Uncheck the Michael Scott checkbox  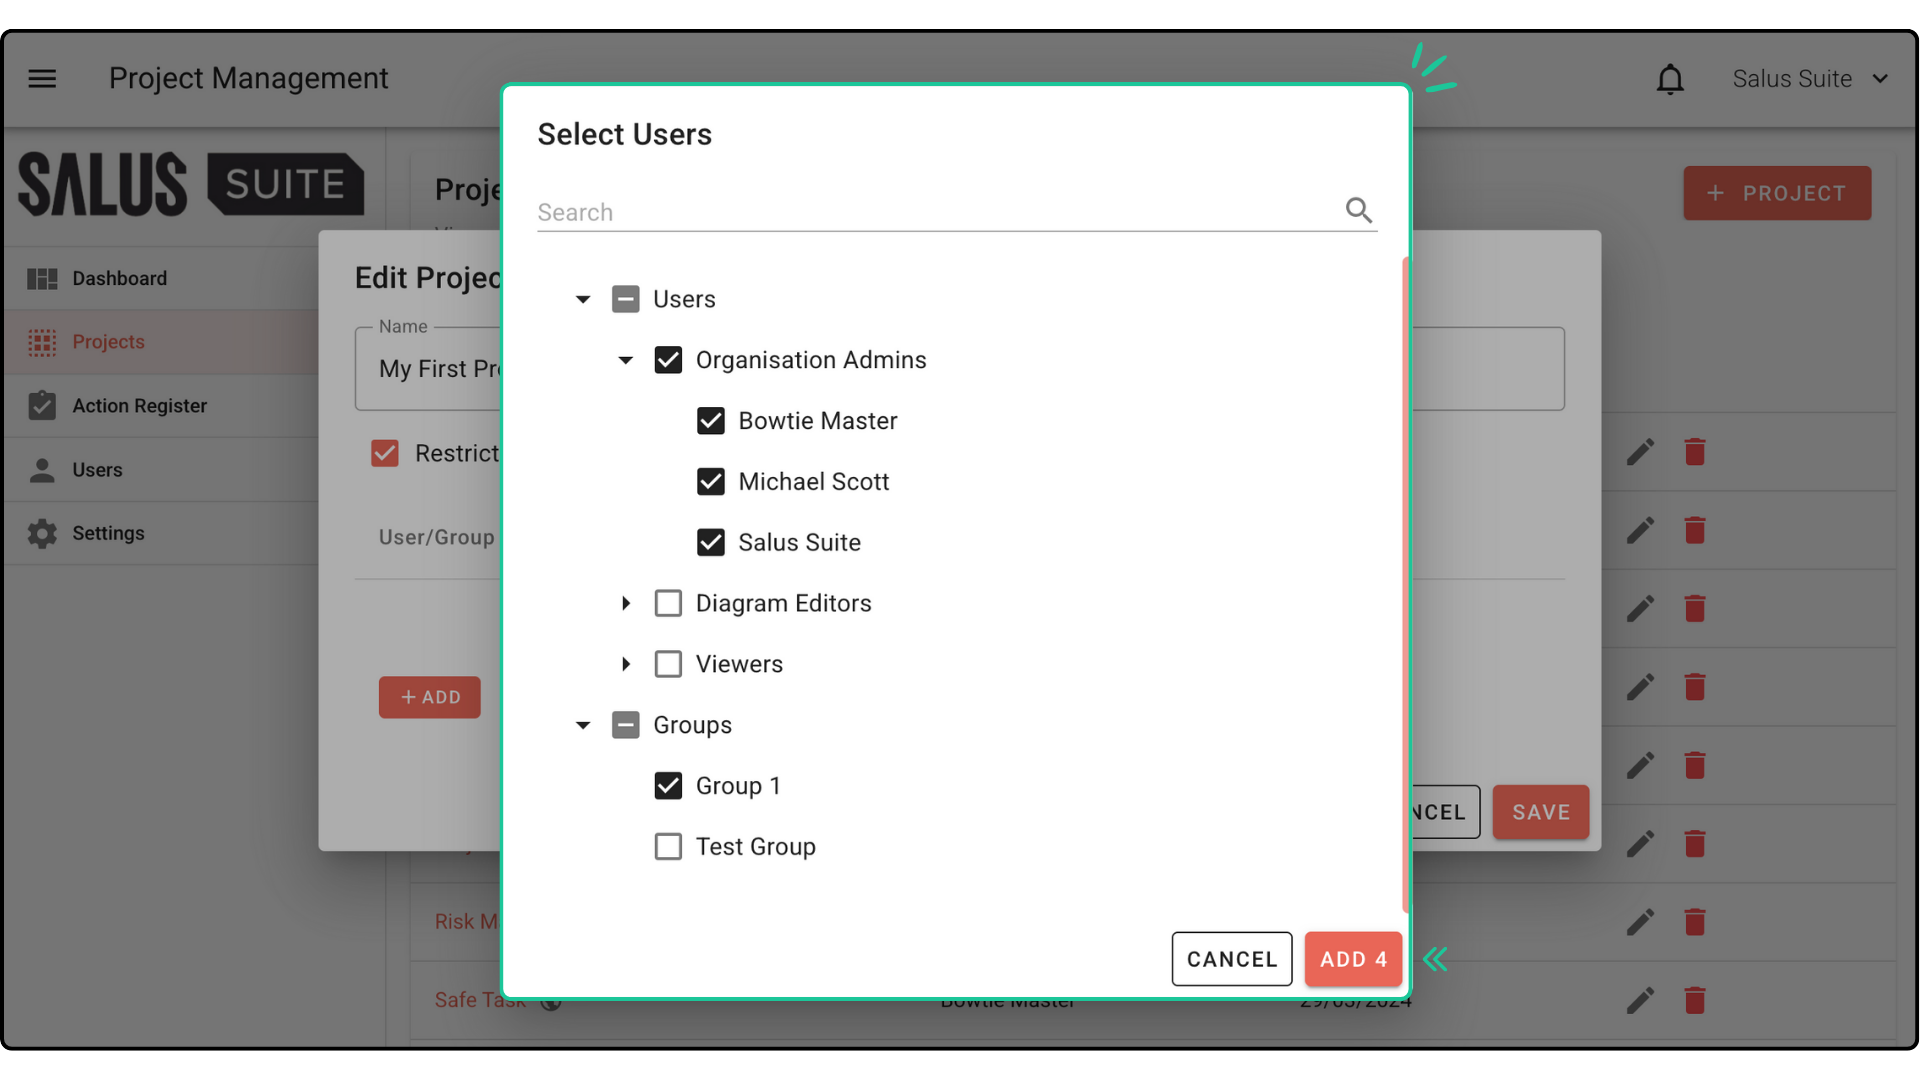711,482
